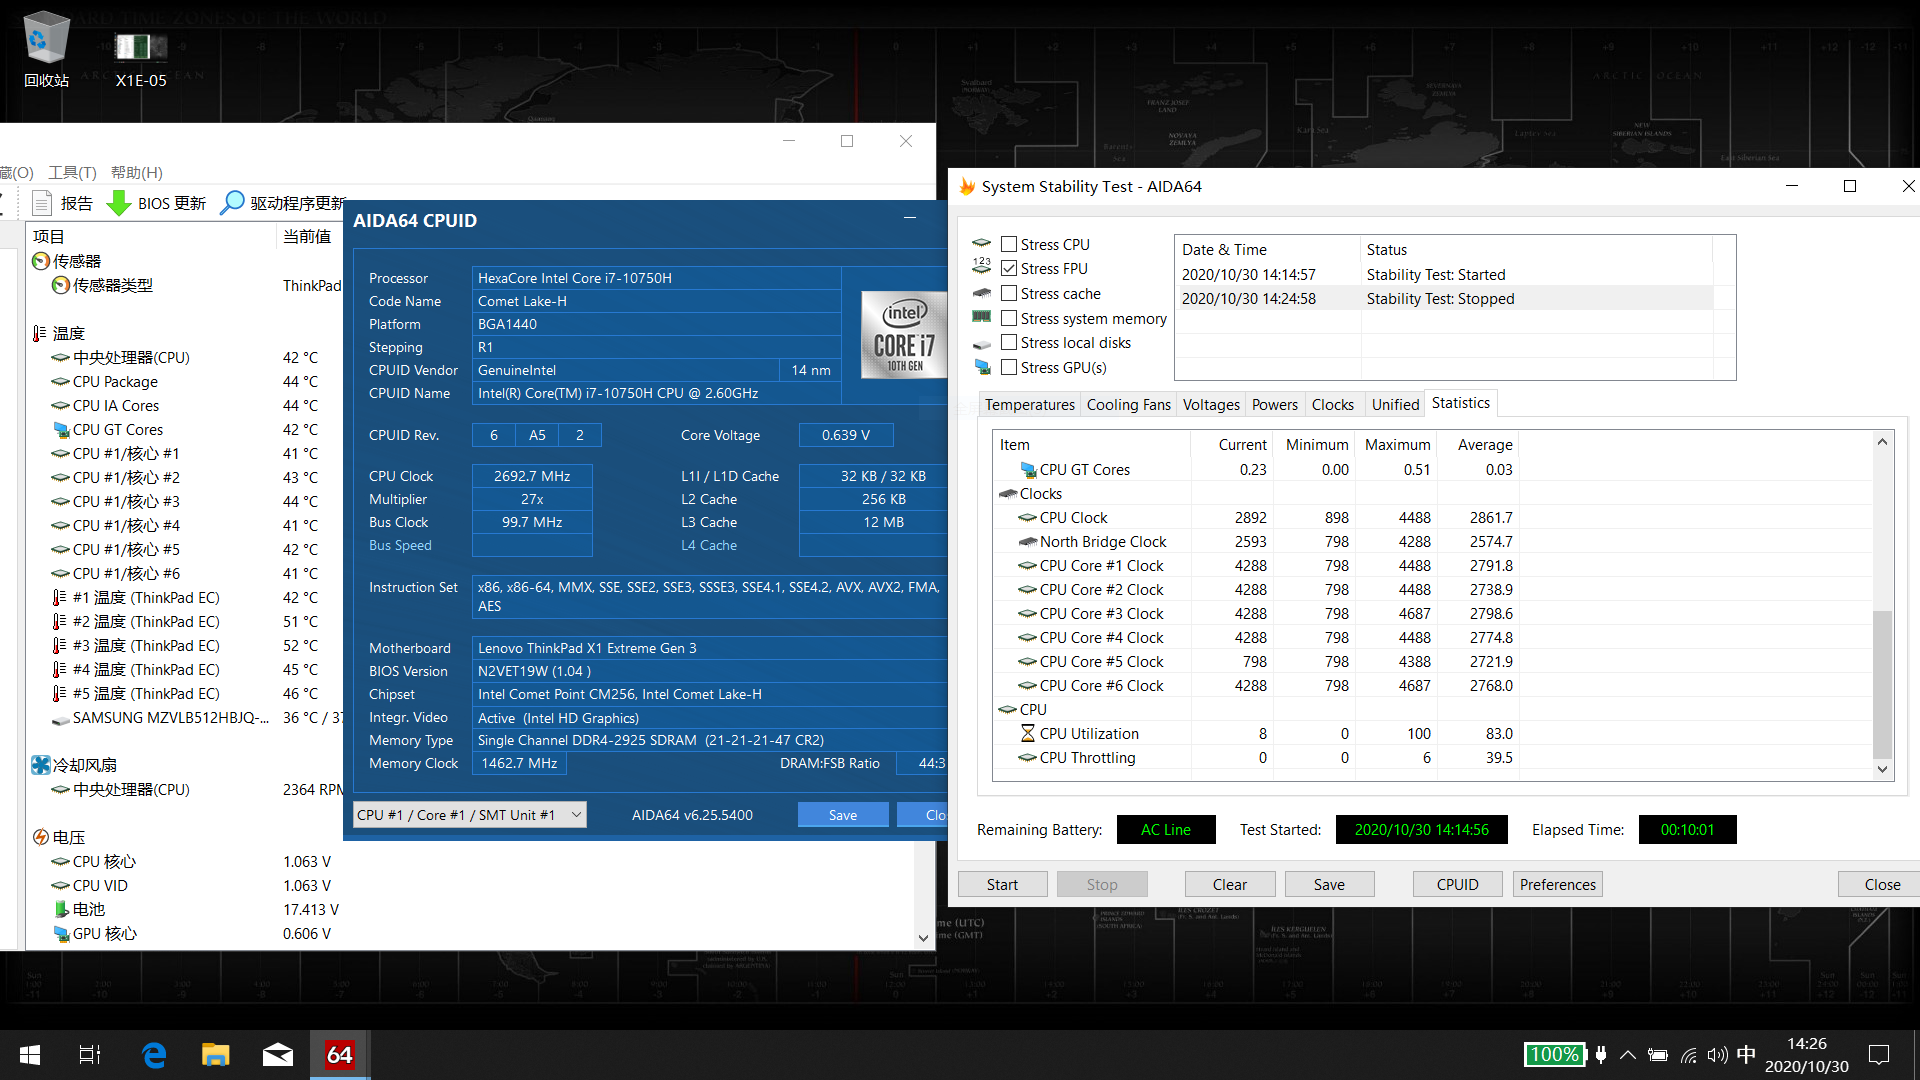This screenshot has height=1080, width=1920.
Task: Click the CPU Utilization hourglass icon
Action: [x=1028, y=733]
